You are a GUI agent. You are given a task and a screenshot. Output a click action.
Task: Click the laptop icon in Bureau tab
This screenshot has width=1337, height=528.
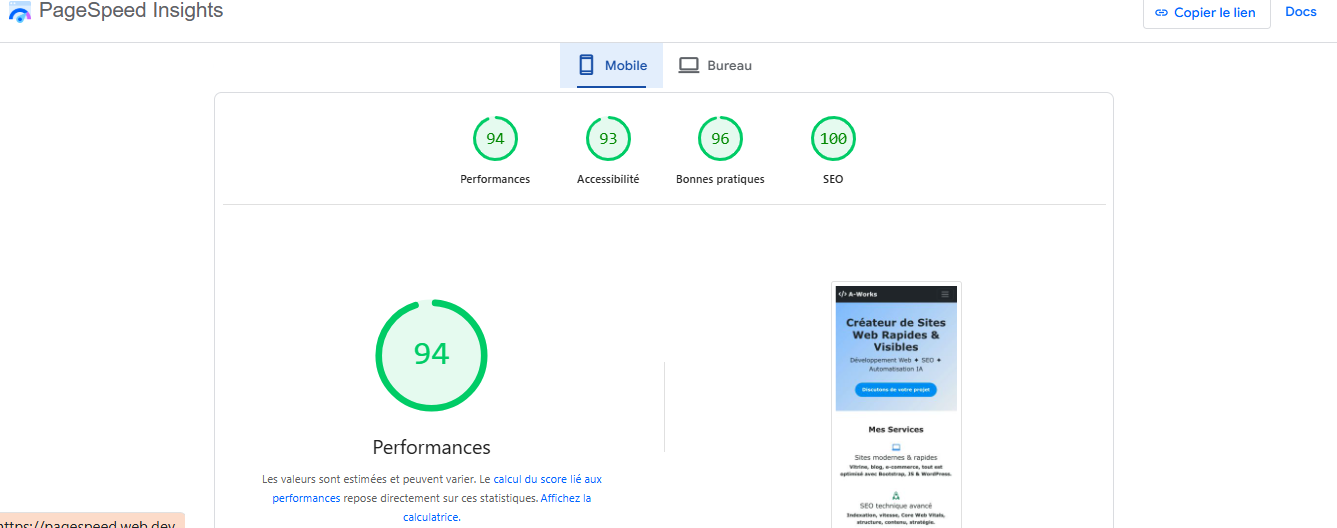tap(688, 65)
